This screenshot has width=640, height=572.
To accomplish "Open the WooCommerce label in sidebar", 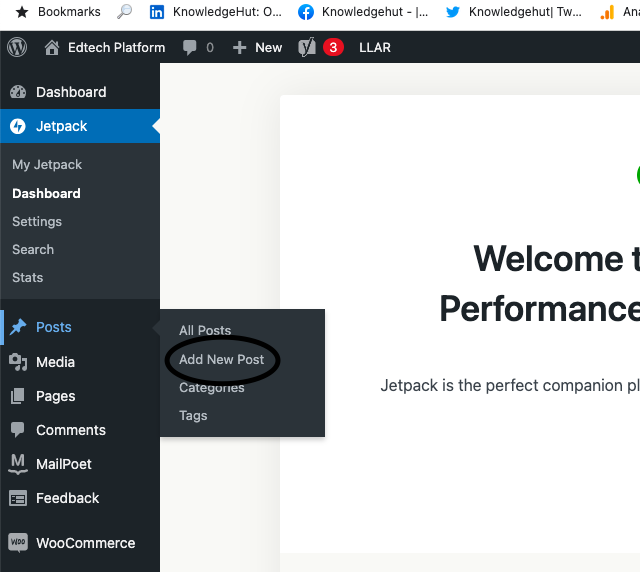I will [86, 543].
